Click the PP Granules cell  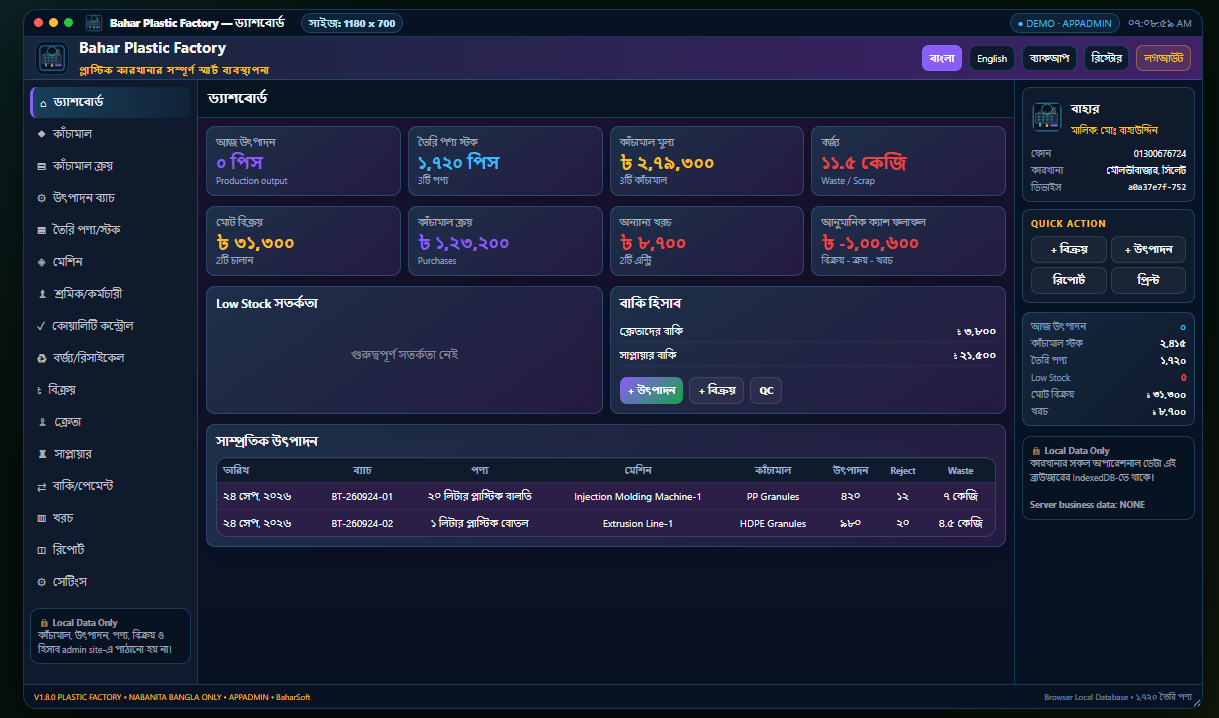773,496
